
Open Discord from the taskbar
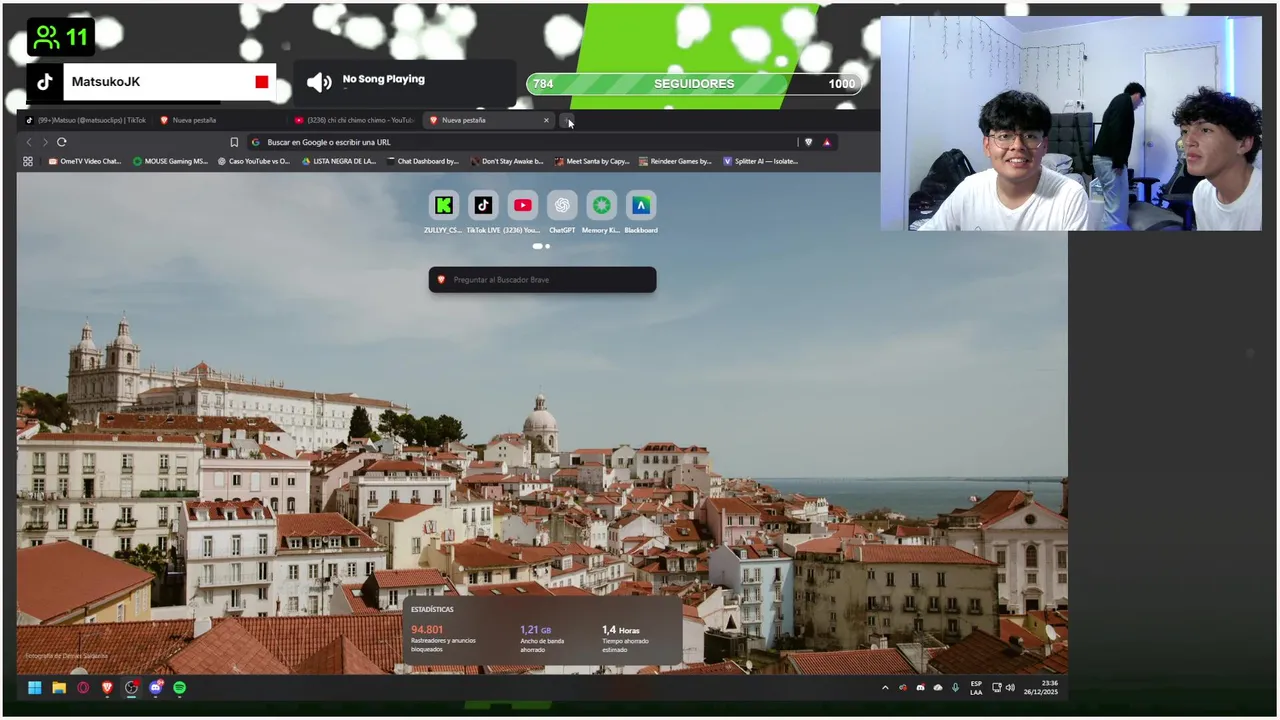155,688
